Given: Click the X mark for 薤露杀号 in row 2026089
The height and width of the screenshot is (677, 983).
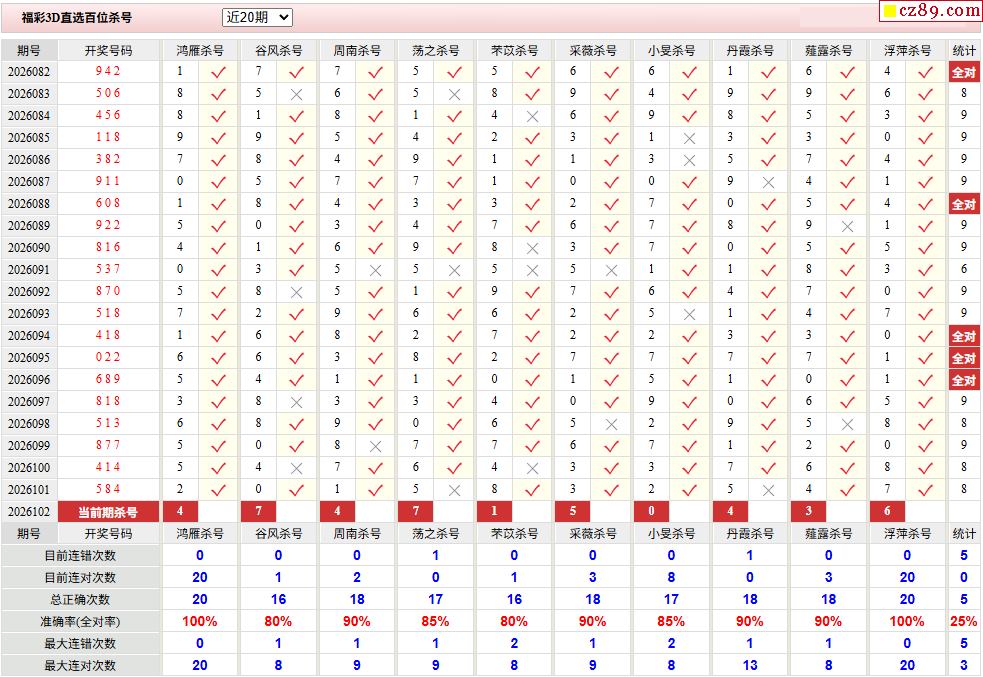Looking at the screenshot, I should pos(847,226).
